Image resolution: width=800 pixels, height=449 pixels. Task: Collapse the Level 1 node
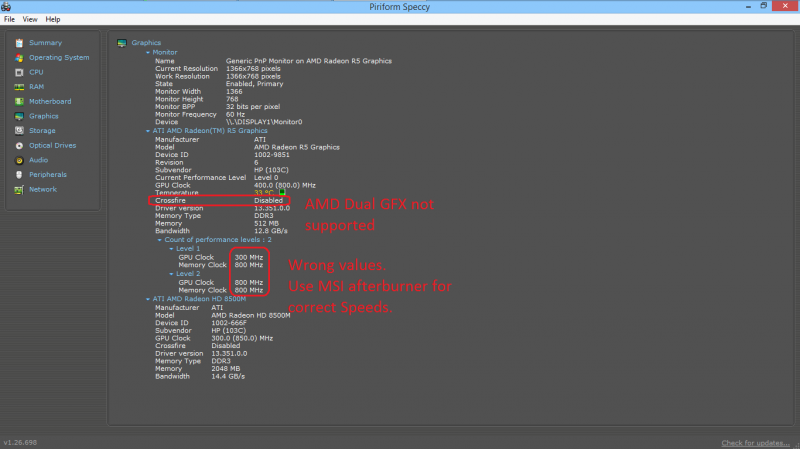pyautogui.click(x=171, y=249)
